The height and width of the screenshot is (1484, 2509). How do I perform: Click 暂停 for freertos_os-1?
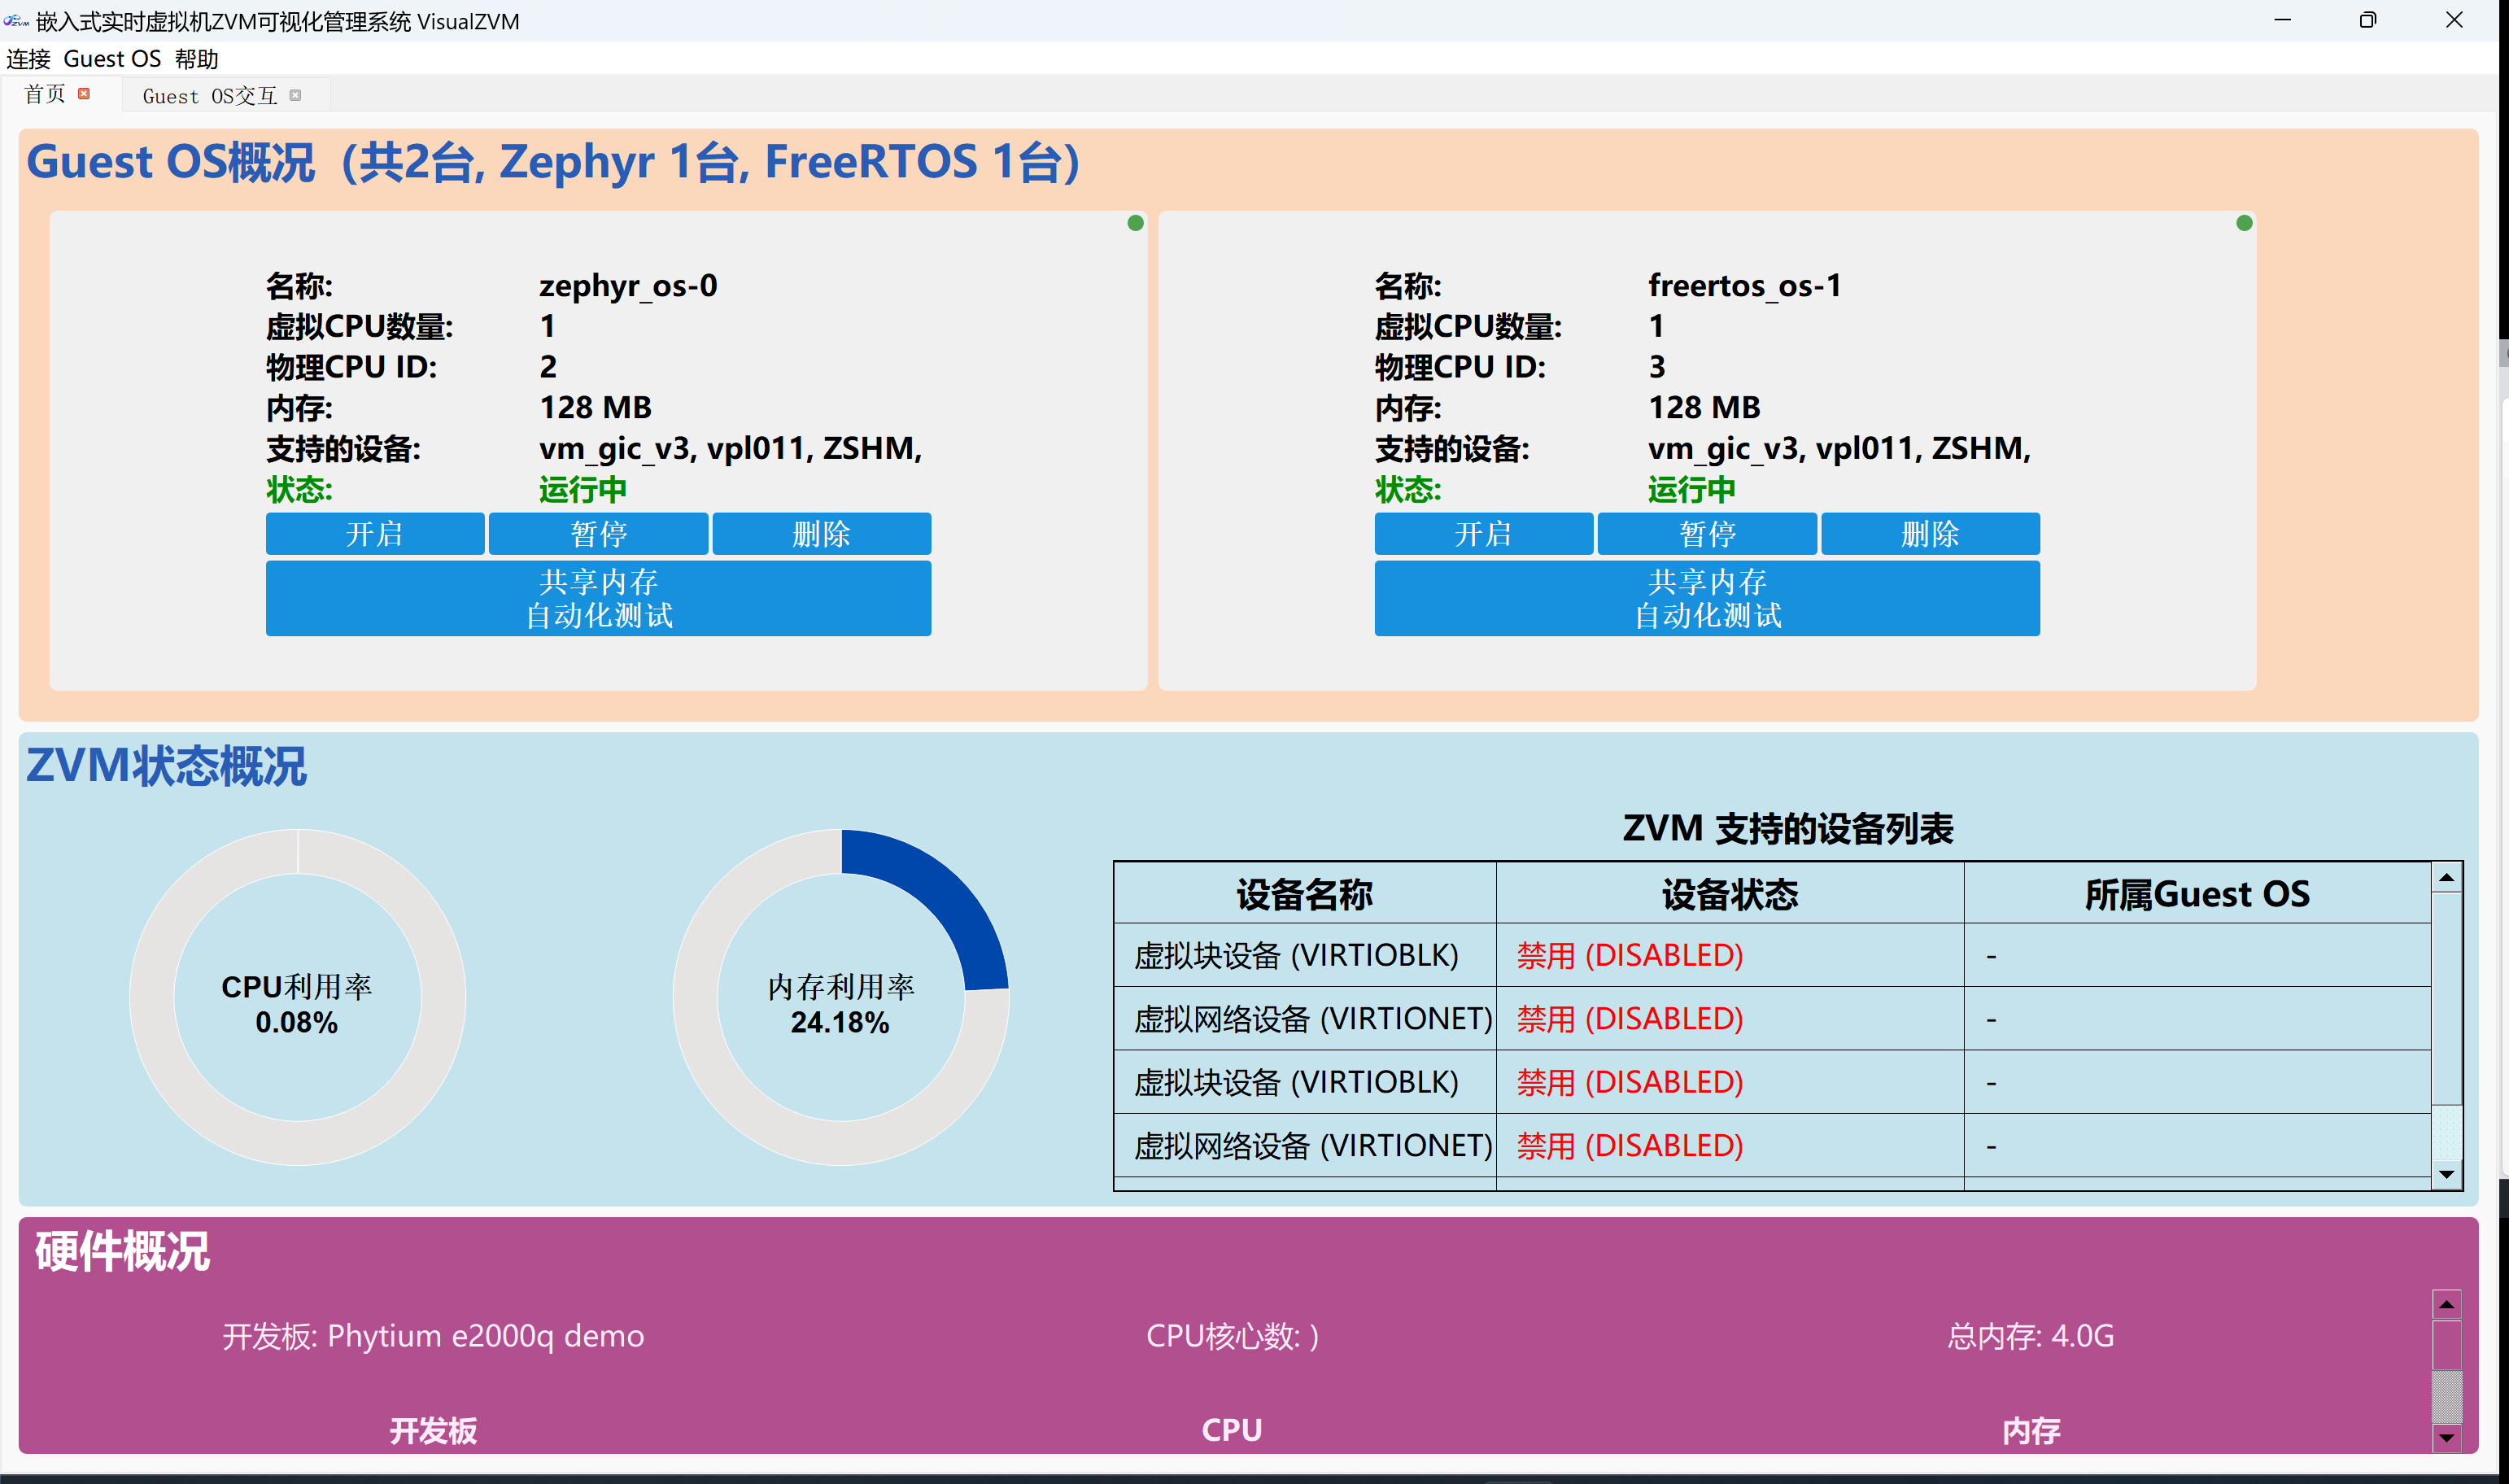click(x=1707, y=534)
